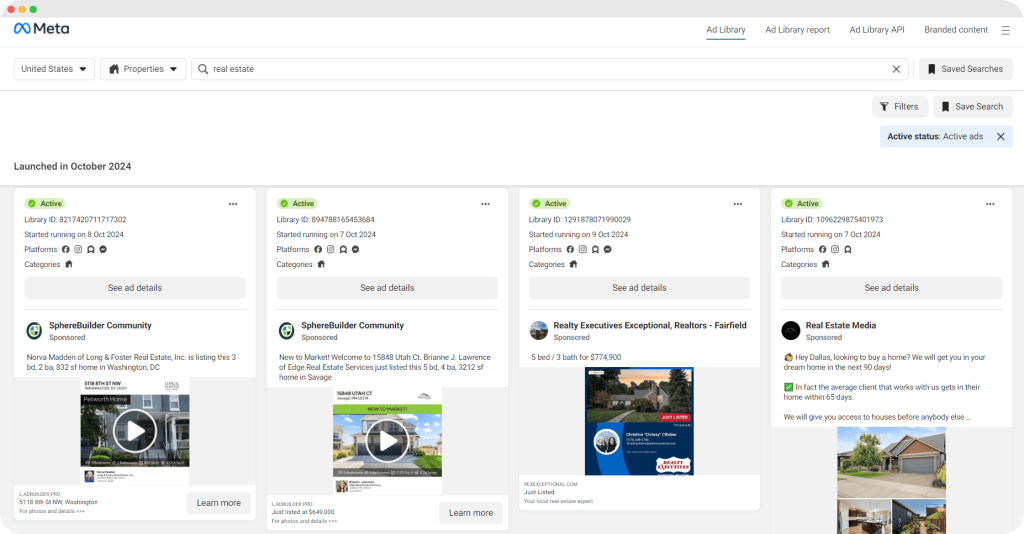Viewport: 1024px width, 534px height.
Task: Open Saved Searches
Action: [966, 69]
